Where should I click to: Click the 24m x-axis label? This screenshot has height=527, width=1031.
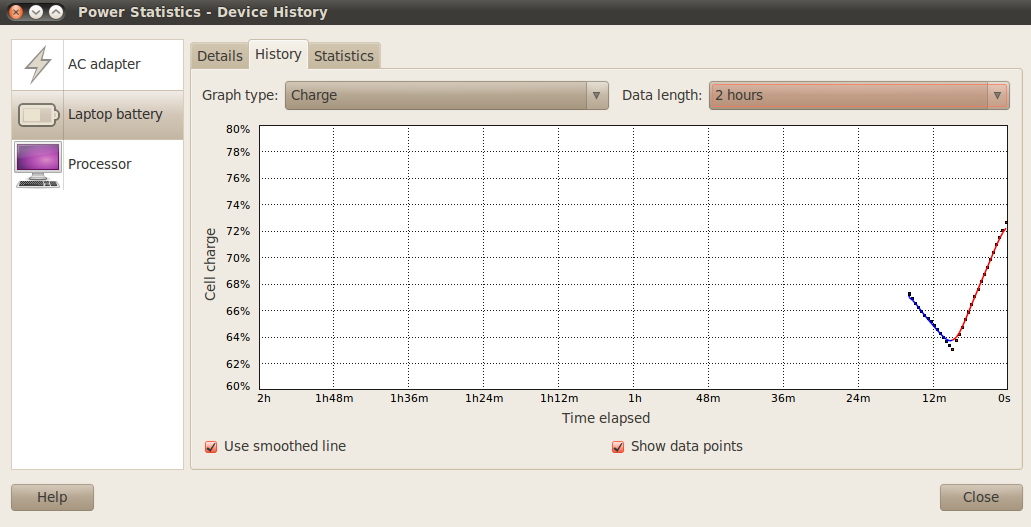click(x=858, y=398)
